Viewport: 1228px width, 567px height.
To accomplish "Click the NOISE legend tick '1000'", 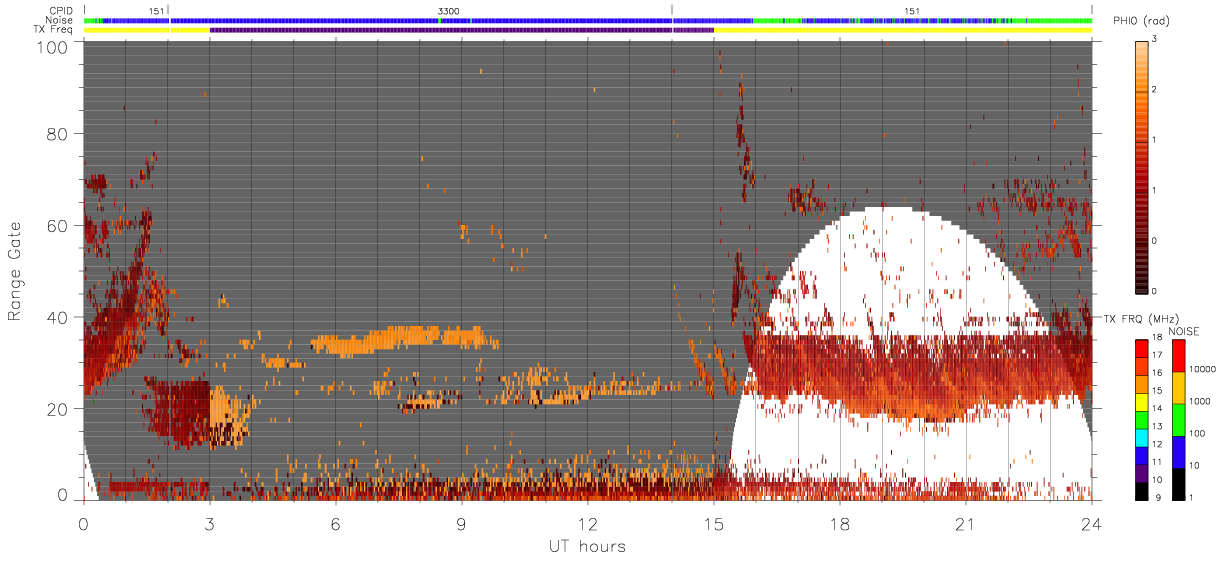I will (x=1201, y=401).
